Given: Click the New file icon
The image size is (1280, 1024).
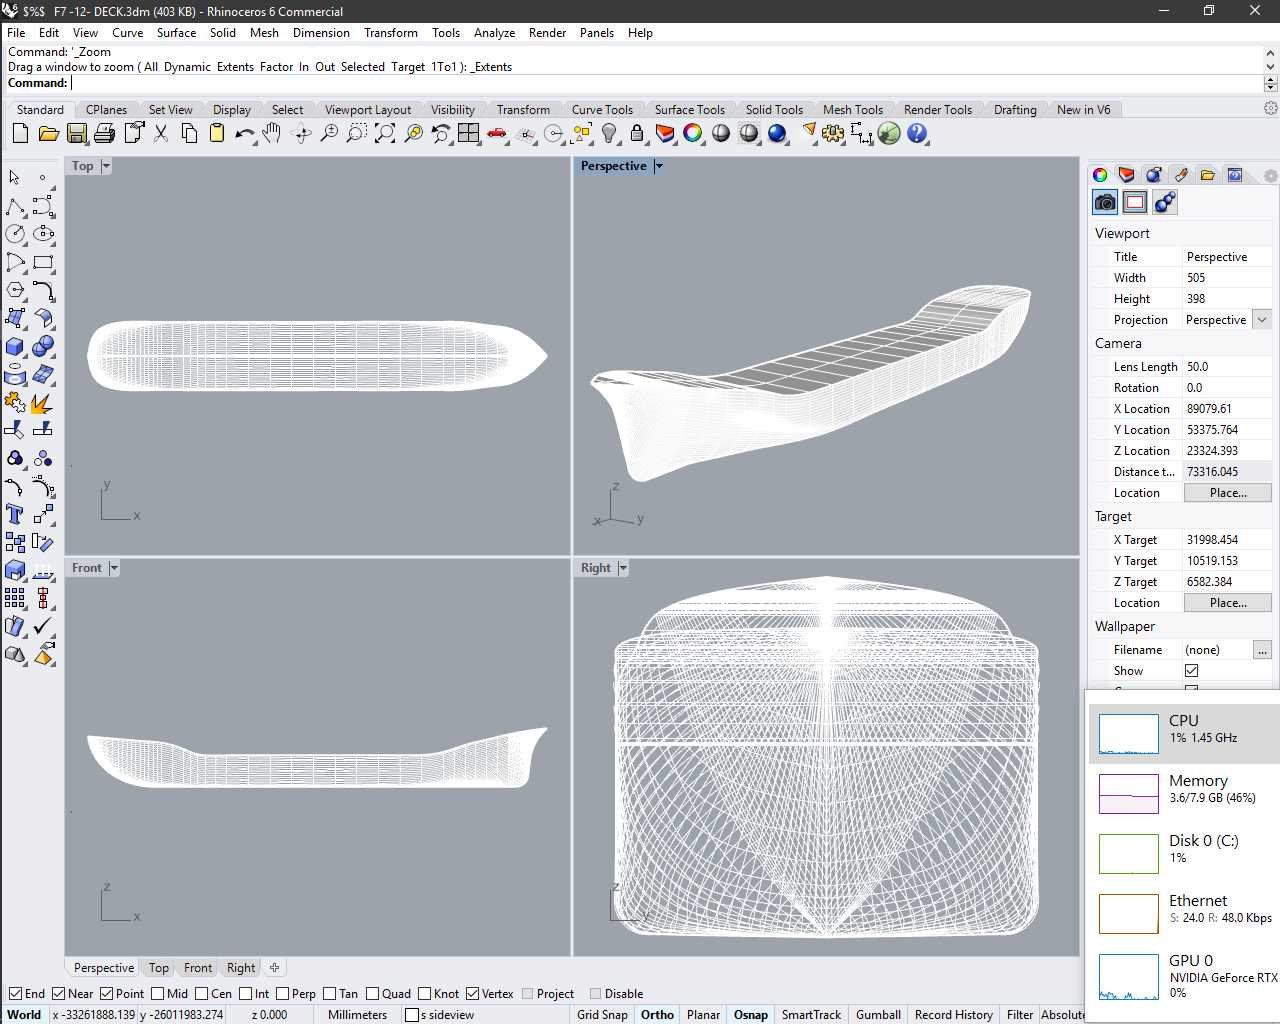Looking at the screenshot, I should coord(20,133).
